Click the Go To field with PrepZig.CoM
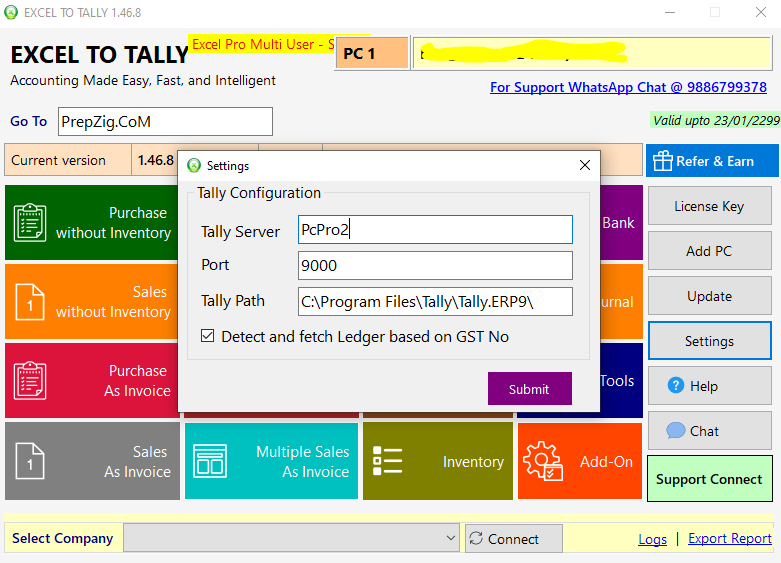 (x=165, y=121)
